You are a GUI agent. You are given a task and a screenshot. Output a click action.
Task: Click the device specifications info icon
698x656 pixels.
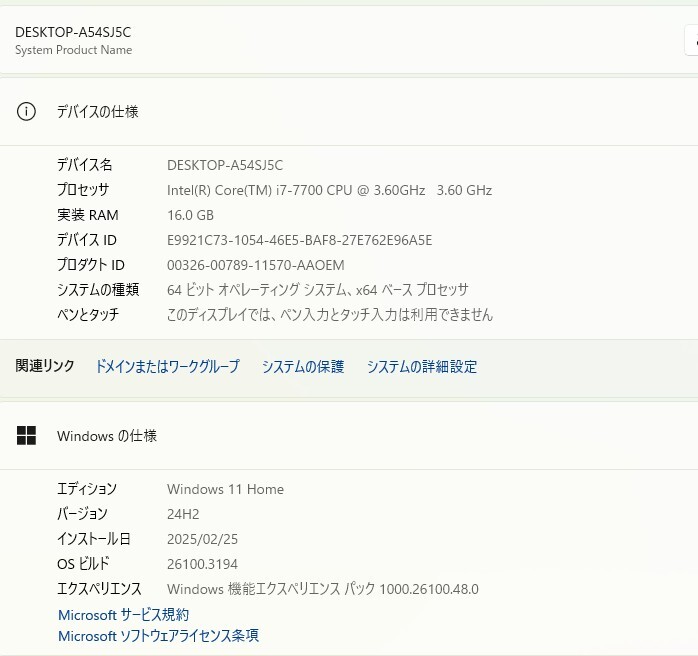point(26,111)
